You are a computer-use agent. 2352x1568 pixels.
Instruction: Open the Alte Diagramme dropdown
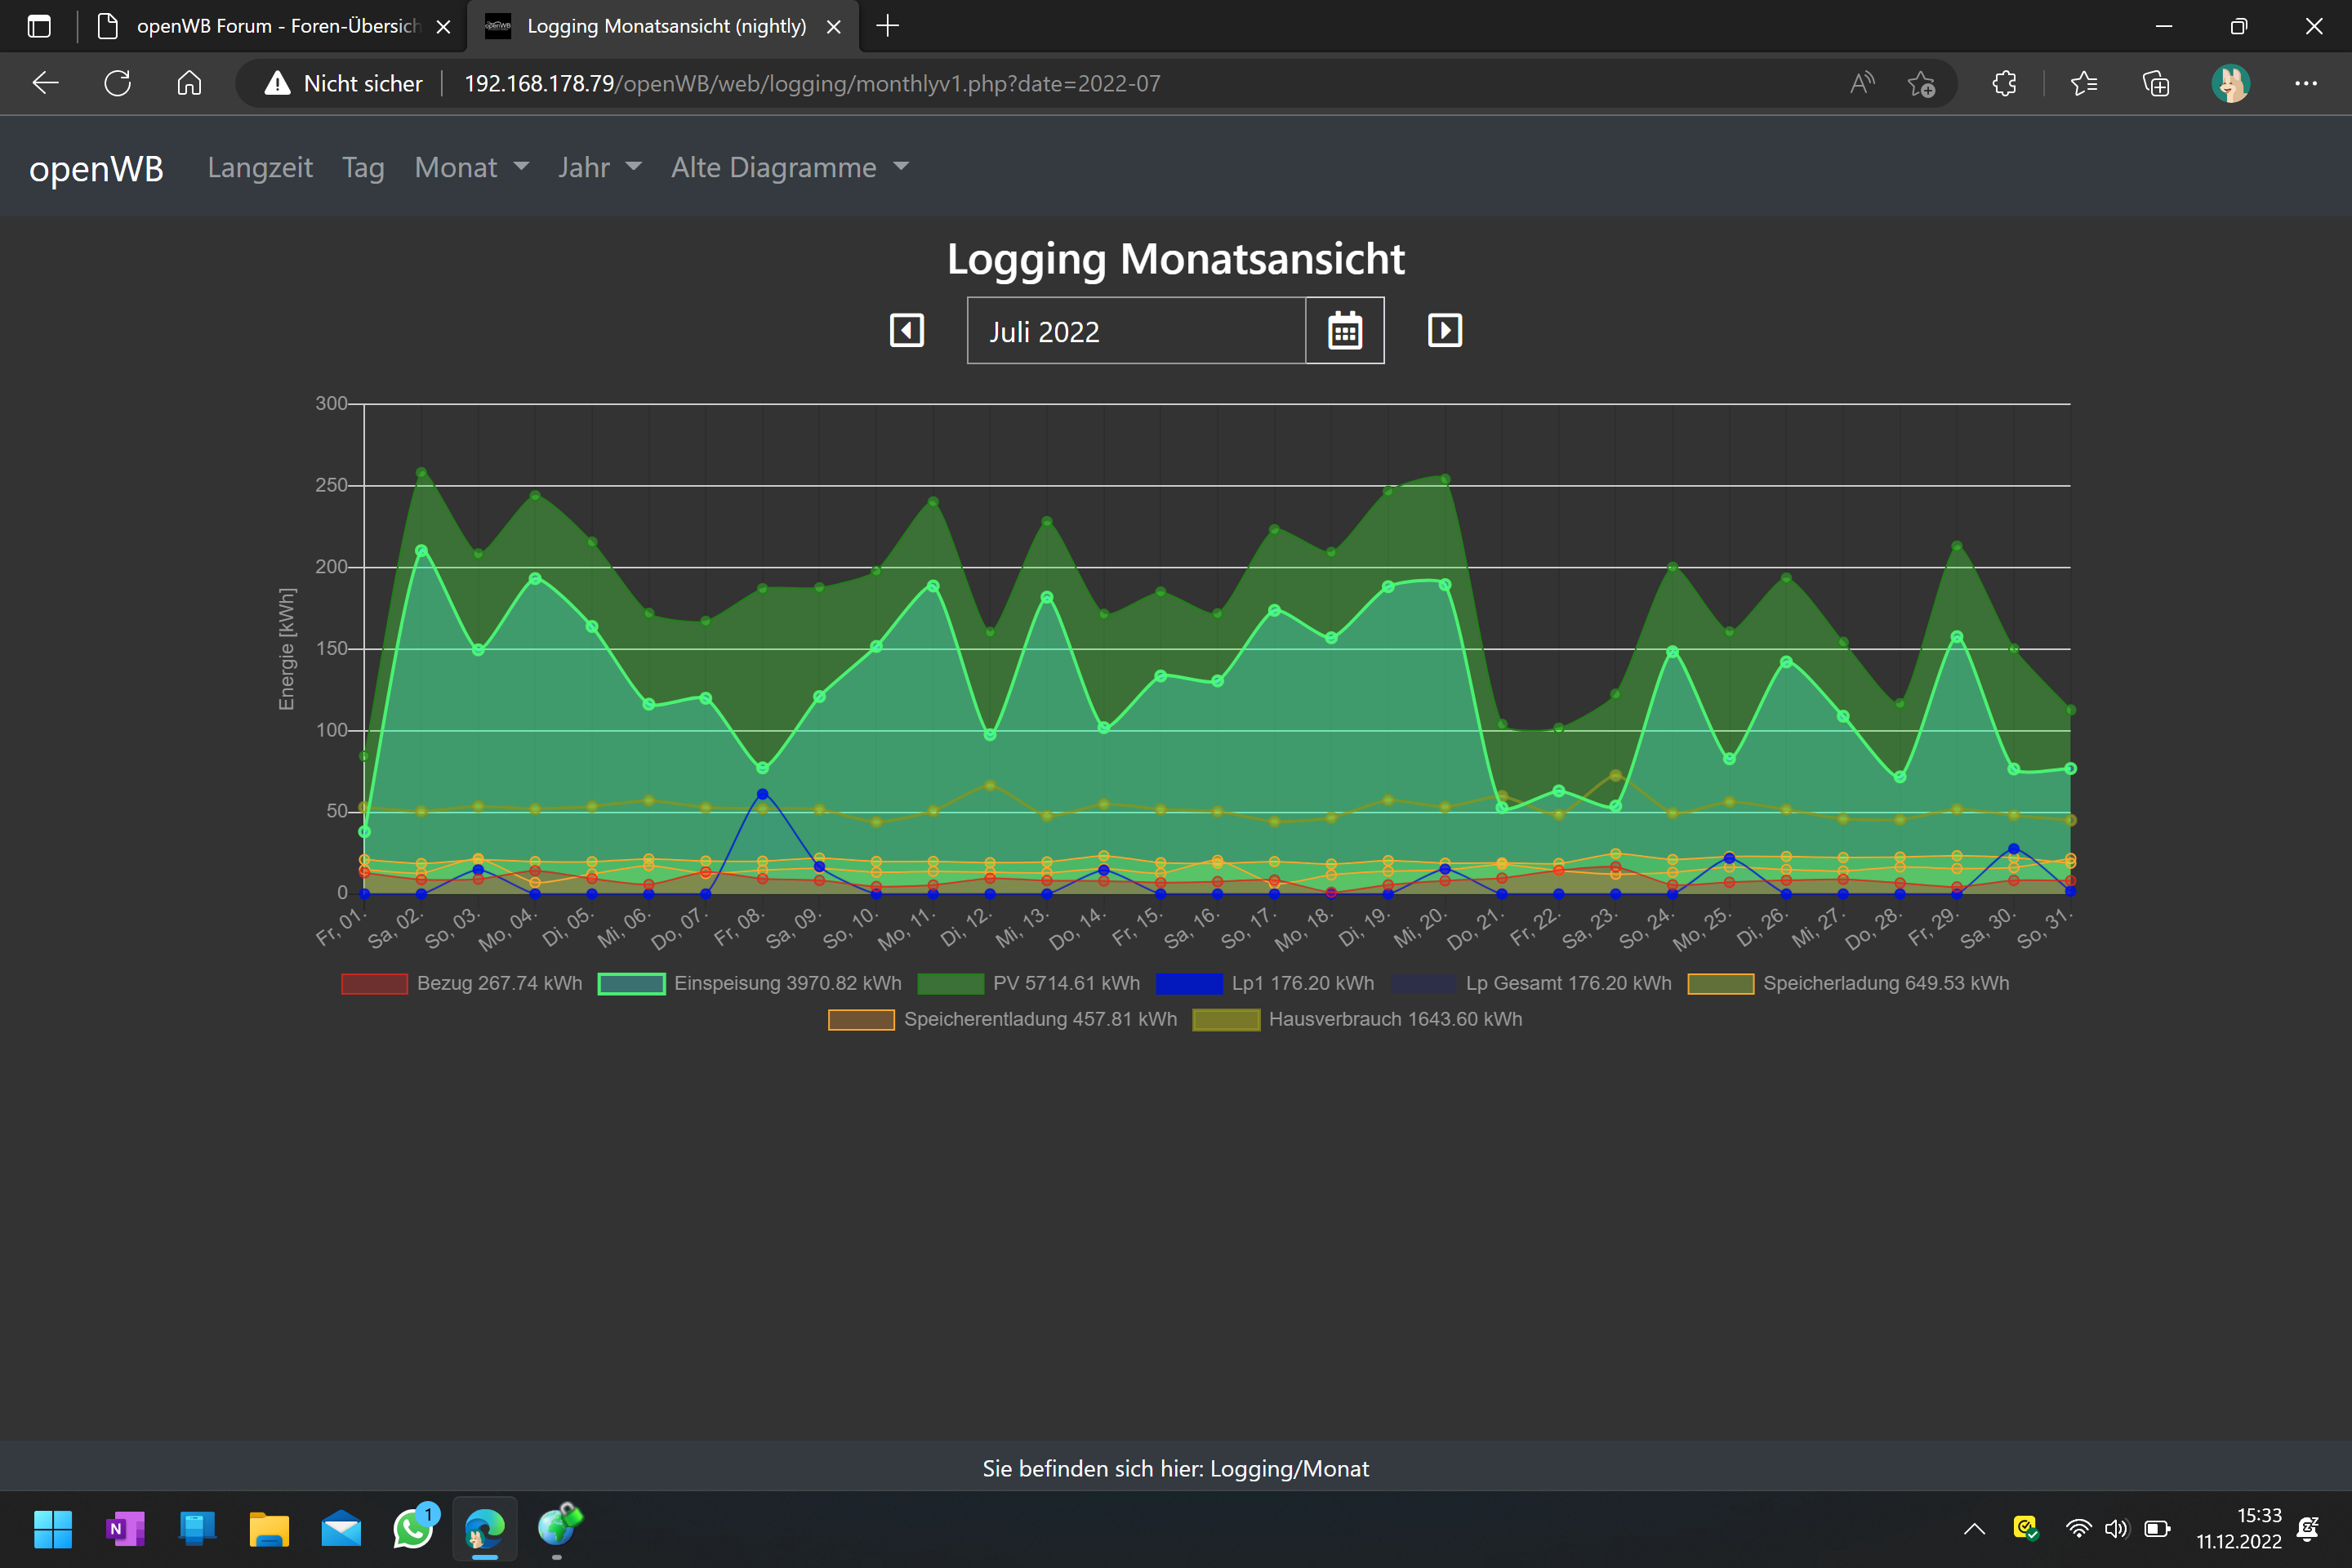pyautogui.click(x=789, y=167)
